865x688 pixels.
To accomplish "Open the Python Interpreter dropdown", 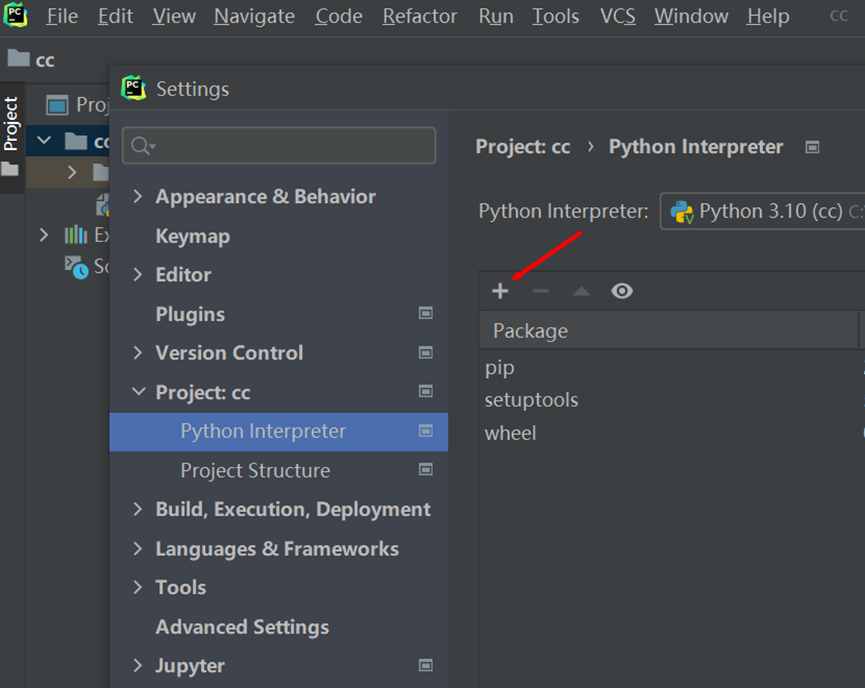I will pyautogui.click(x=762, y=211).
